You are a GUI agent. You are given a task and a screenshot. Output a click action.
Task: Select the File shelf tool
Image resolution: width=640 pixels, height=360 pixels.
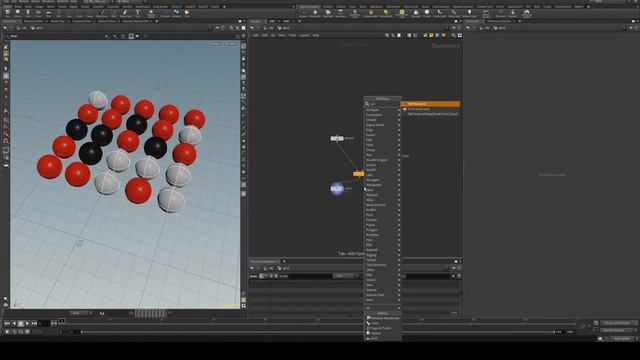(x=187, y=13)
